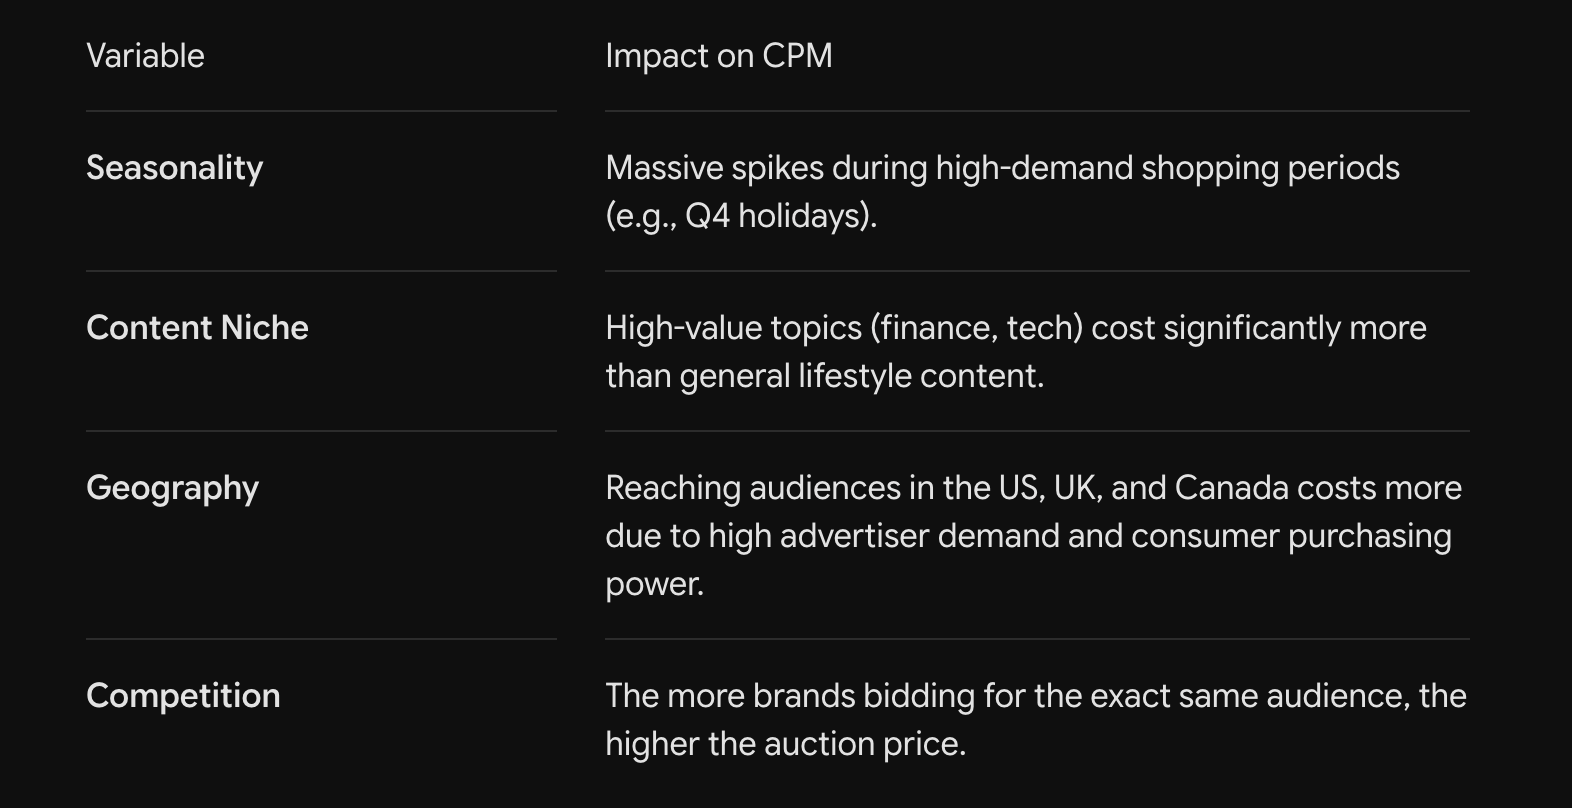
Task: Click the general lifestyle content line
Action: click(824, 376)
